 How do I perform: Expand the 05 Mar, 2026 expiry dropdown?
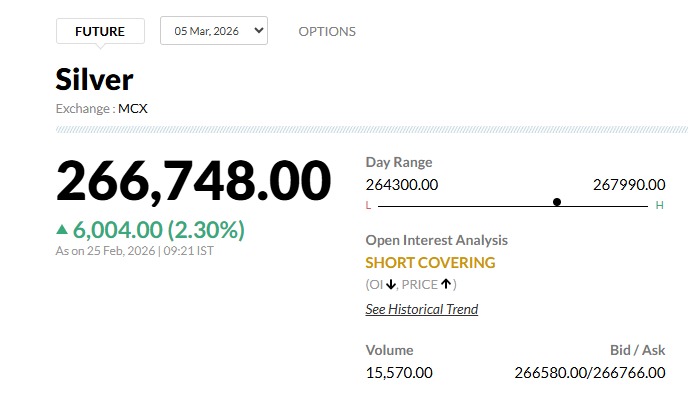pos(214,31)
